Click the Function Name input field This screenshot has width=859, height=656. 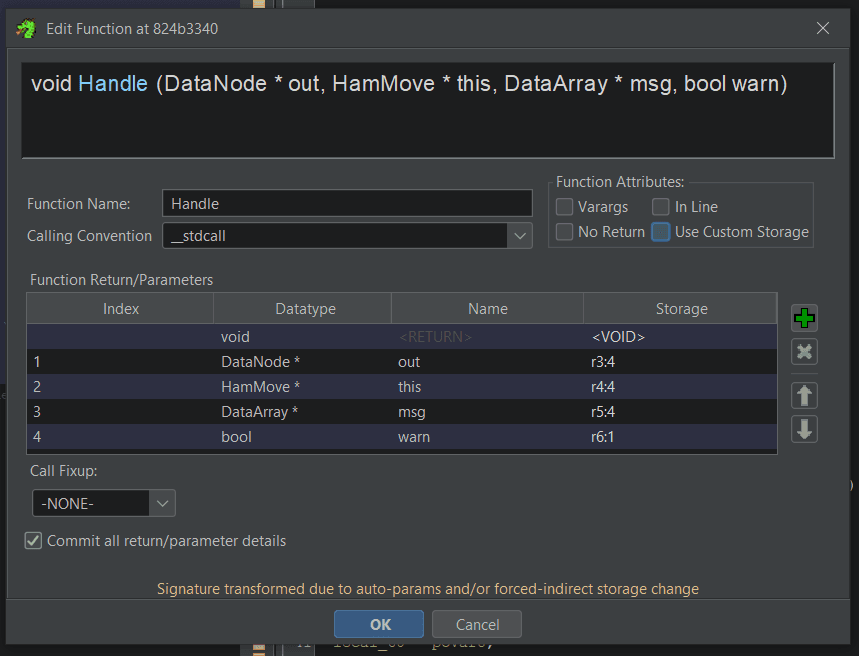[x=347, y=203]
